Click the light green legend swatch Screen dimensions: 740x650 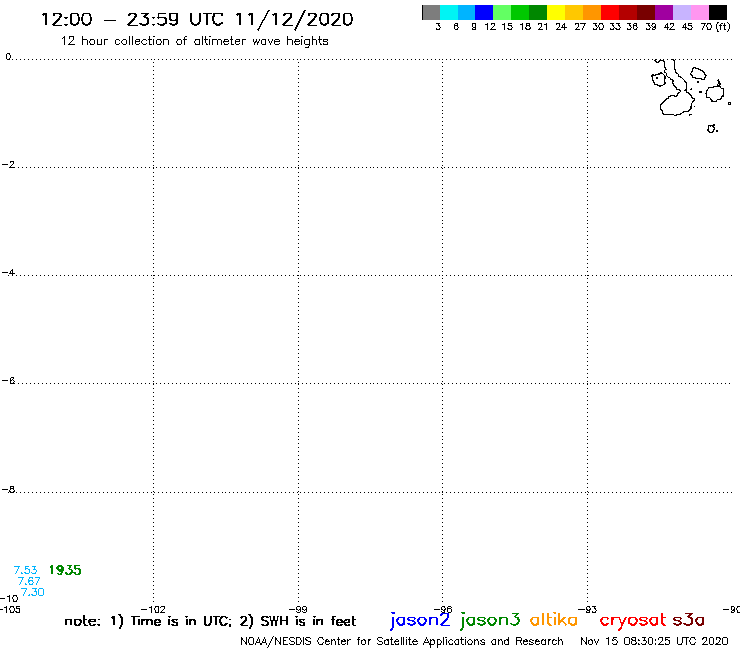tap(503, 13)
